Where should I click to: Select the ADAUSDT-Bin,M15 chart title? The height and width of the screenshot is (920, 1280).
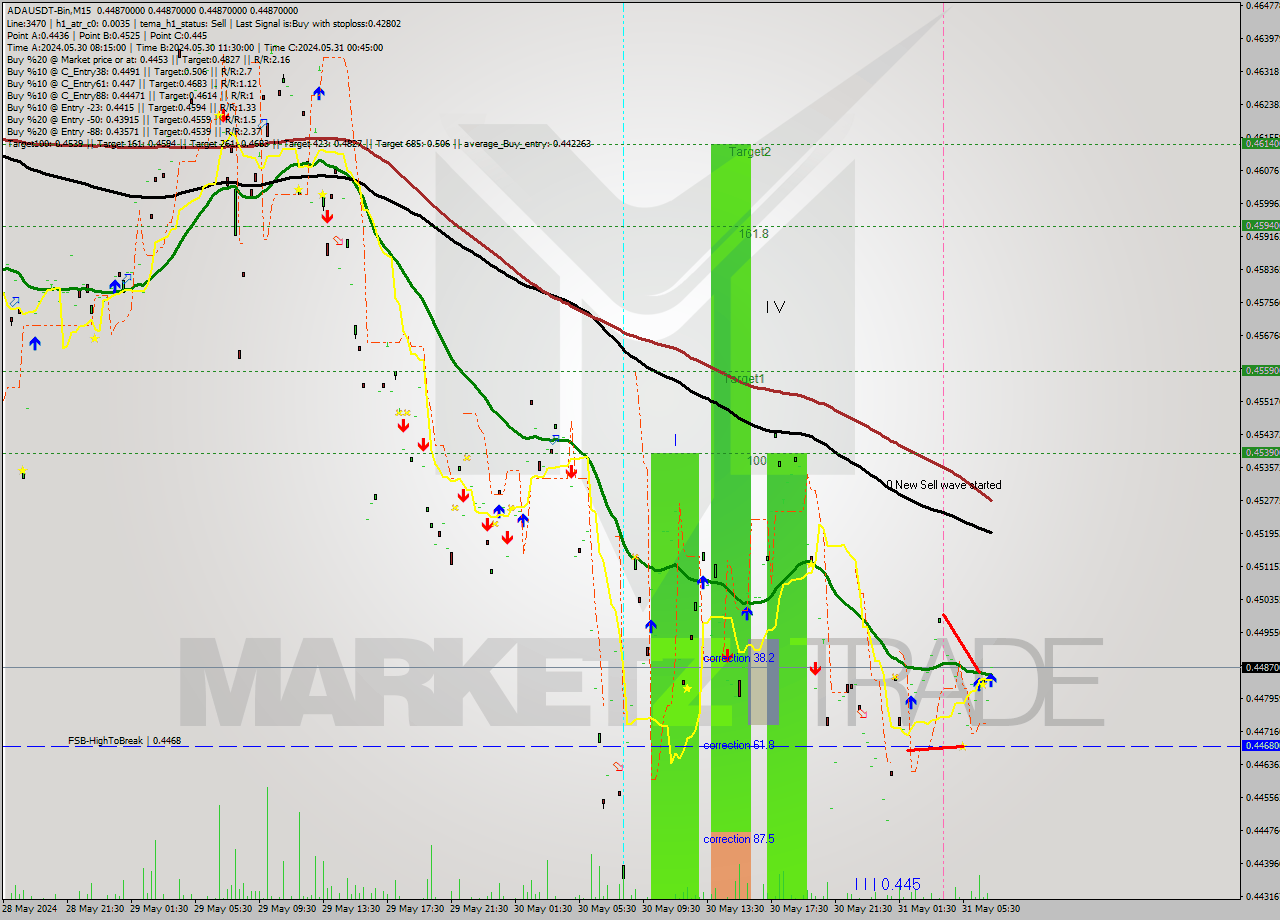pos(50,8)
